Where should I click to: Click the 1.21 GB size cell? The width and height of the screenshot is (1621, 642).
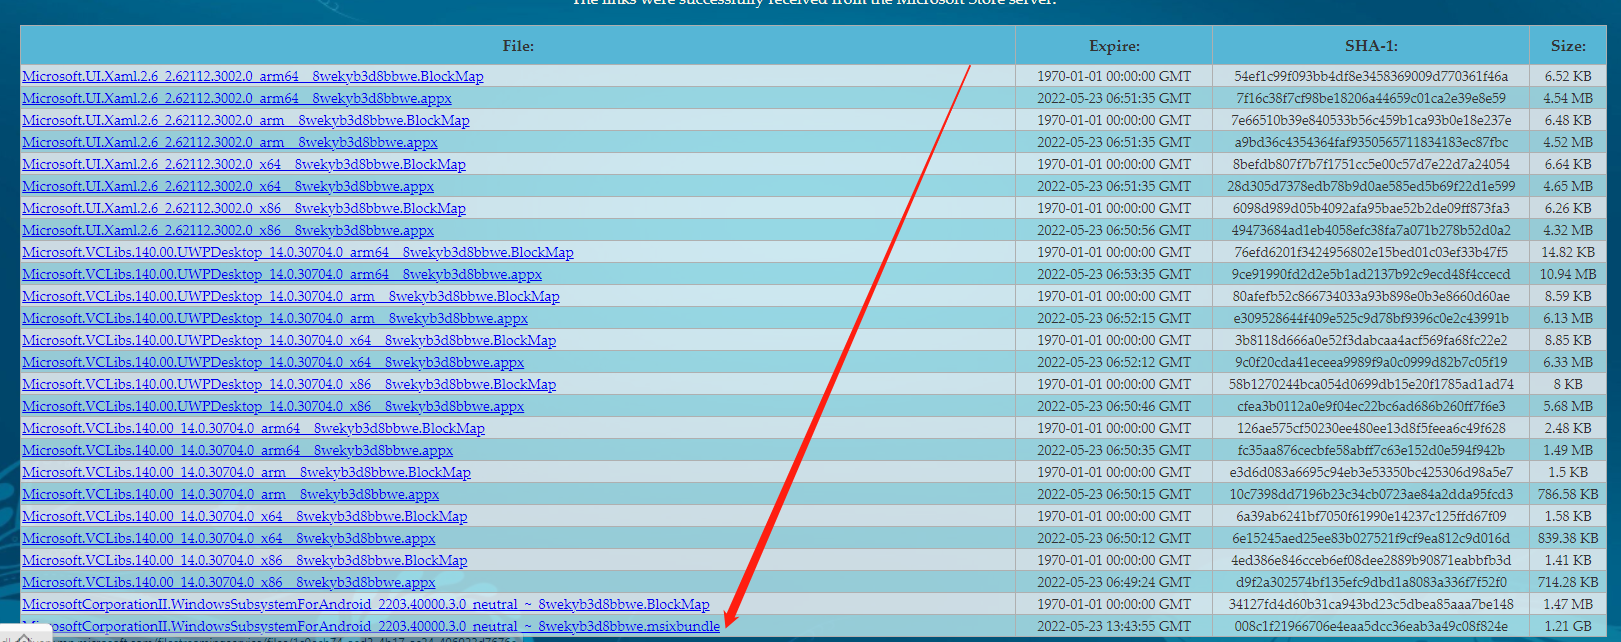click(x=1567, y=627)
